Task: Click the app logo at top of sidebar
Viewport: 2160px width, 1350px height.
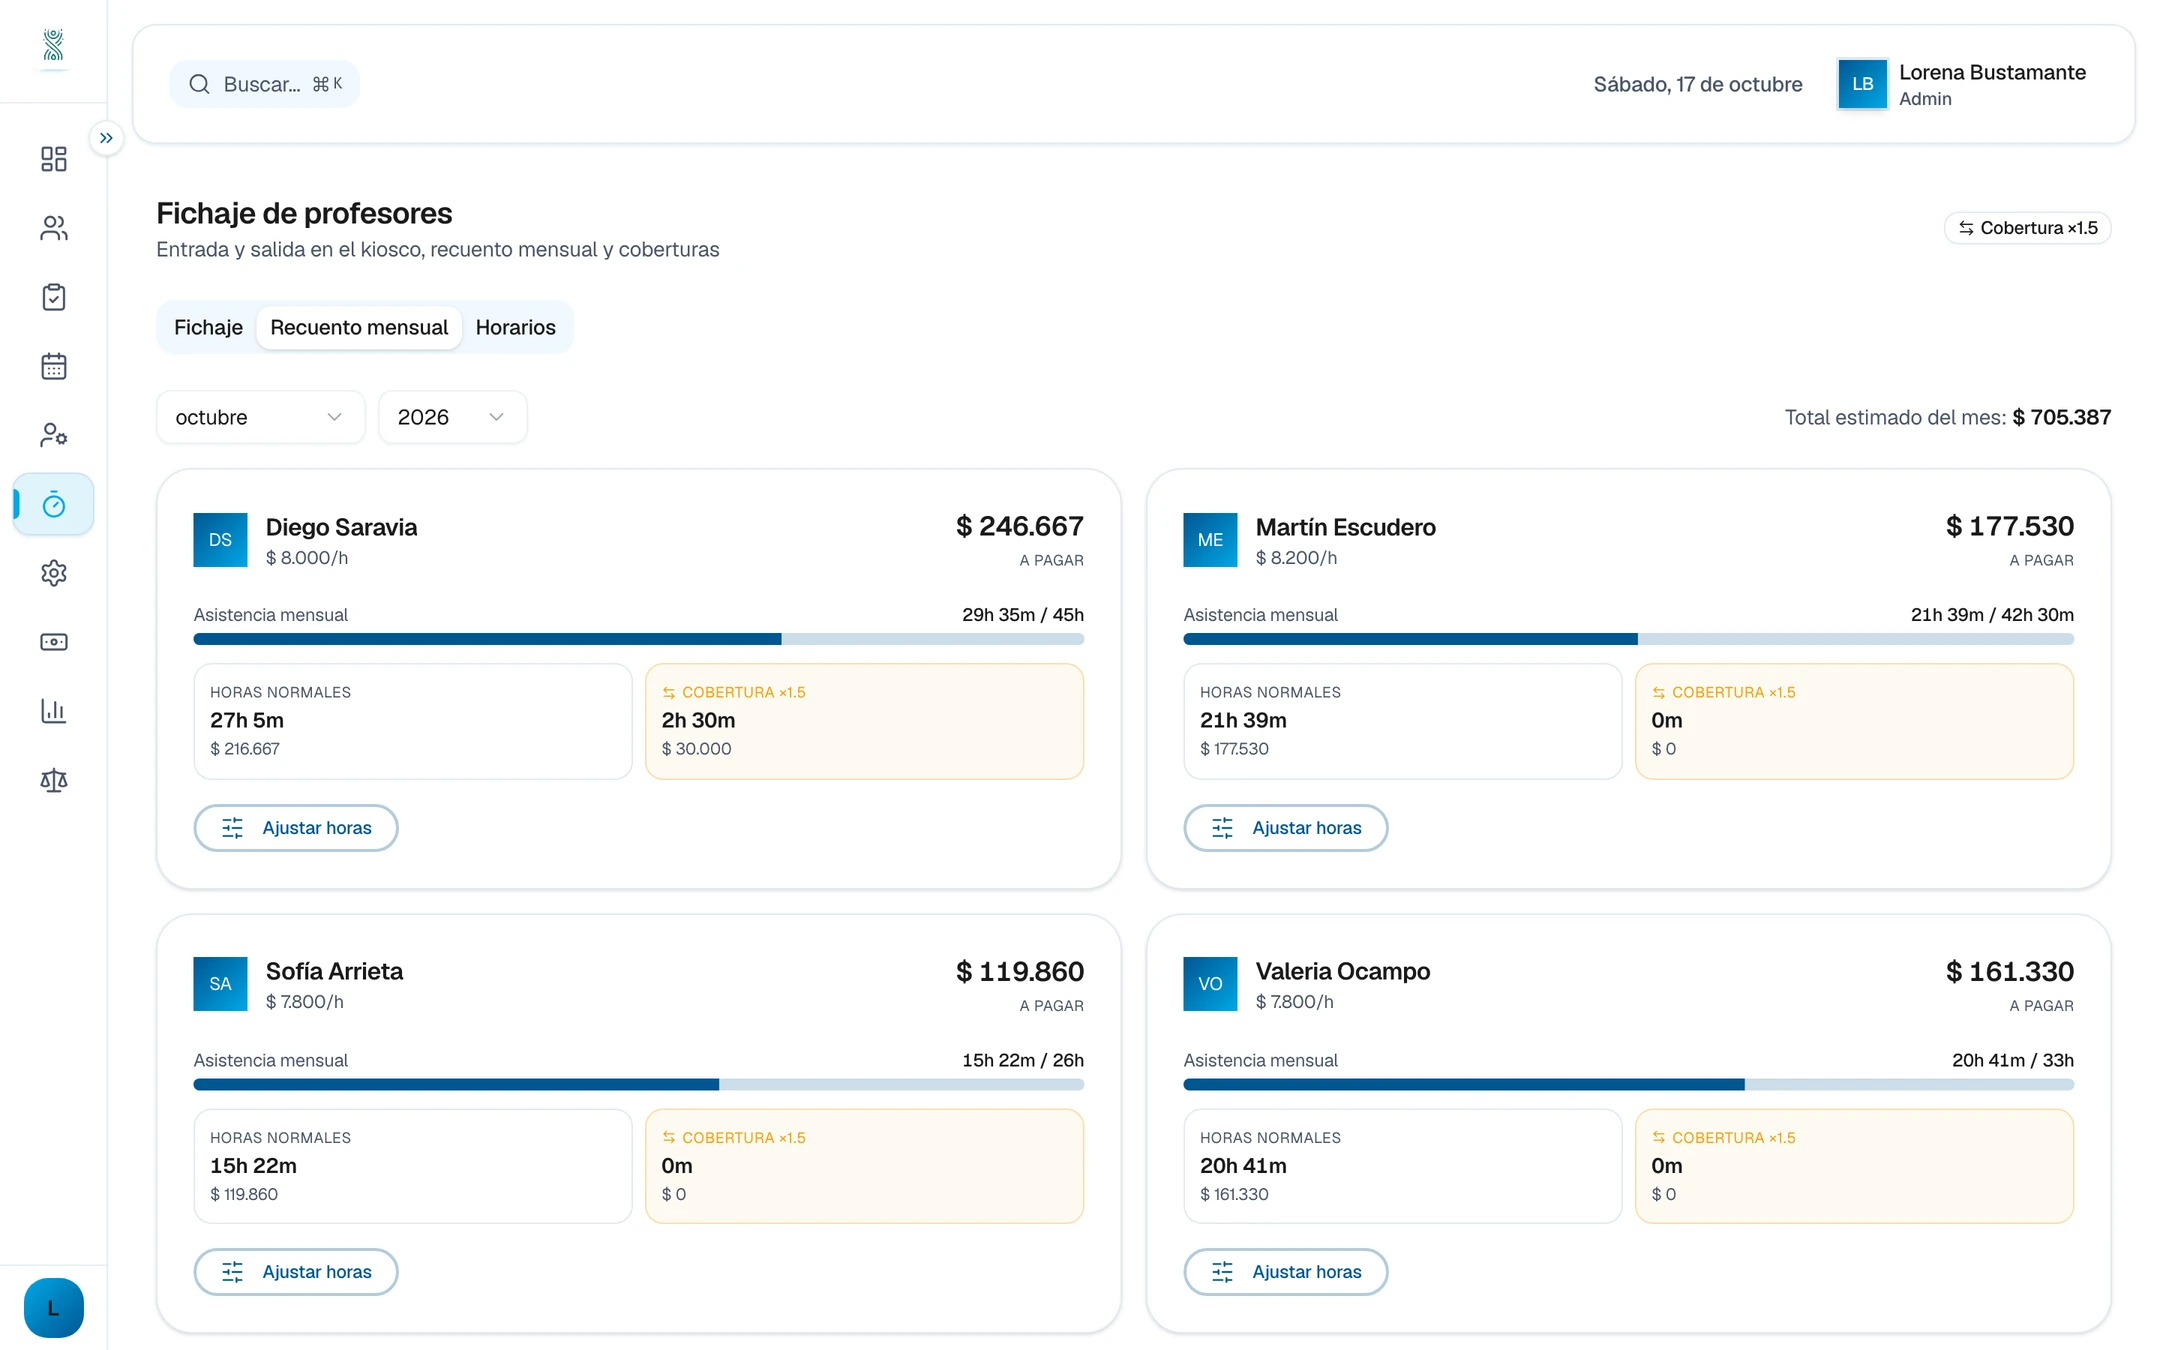Action: 53,45
